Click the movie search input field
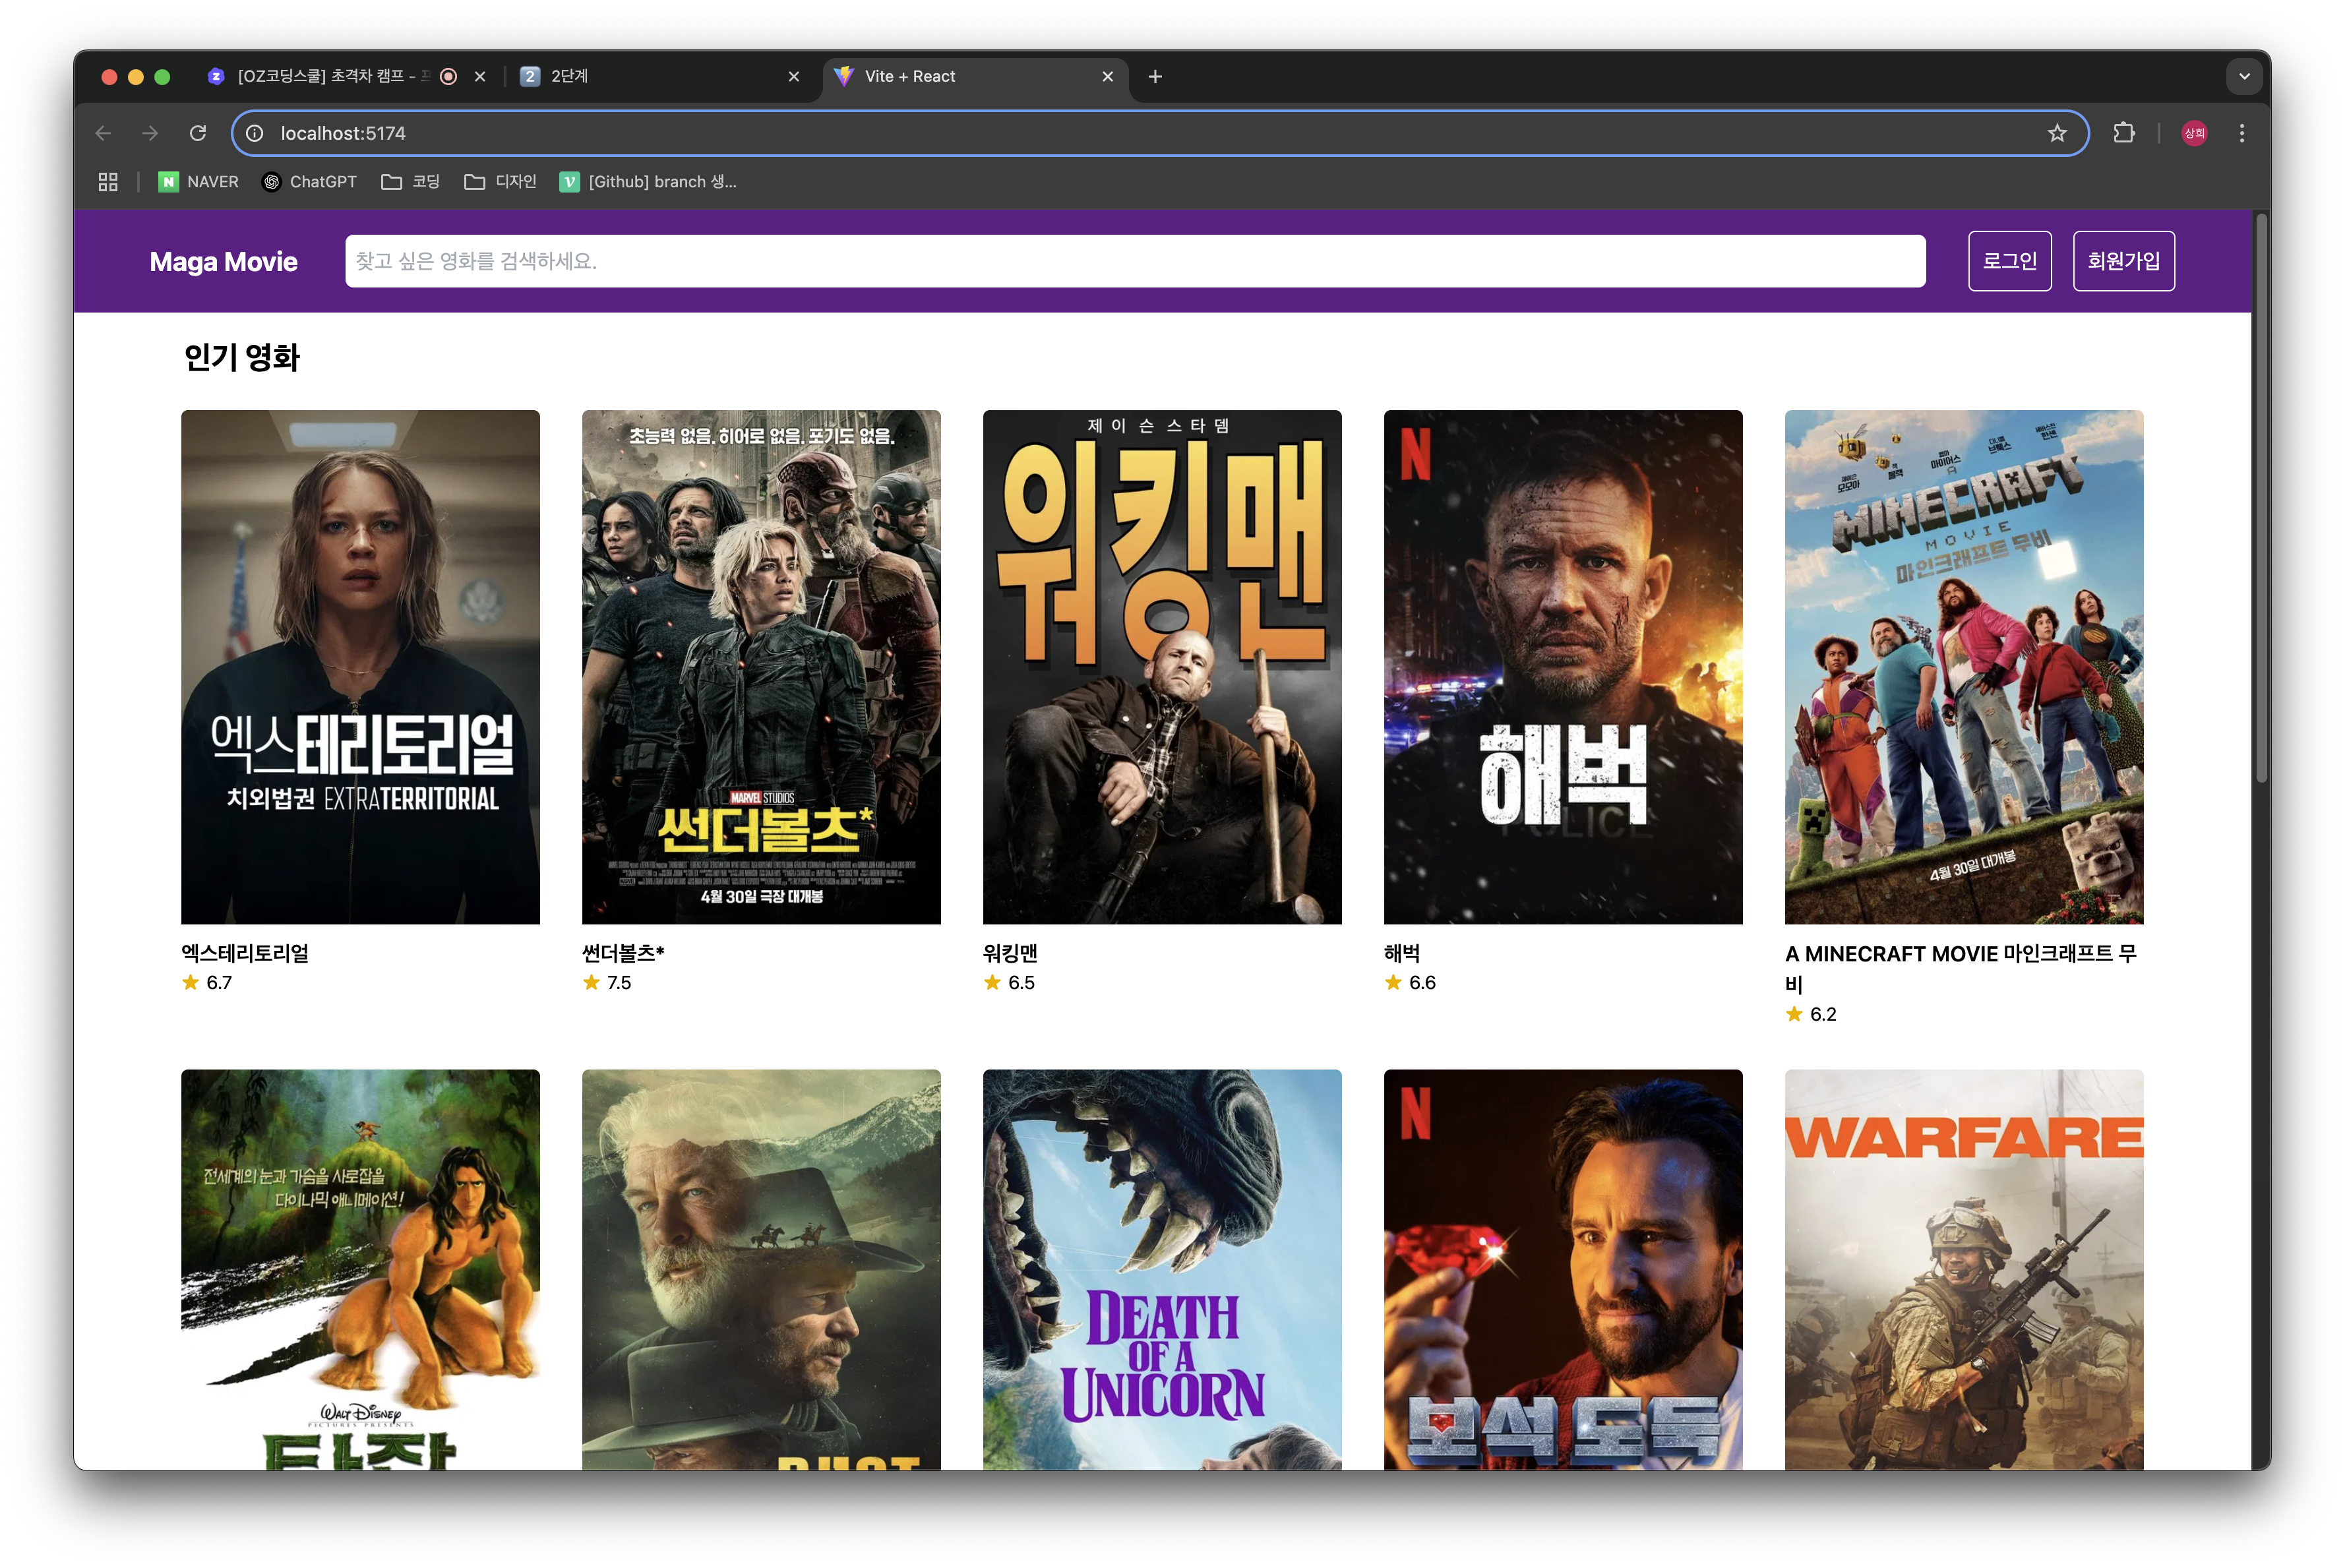This screenshot has width=2345, height=1568. tap(1135, 261)
